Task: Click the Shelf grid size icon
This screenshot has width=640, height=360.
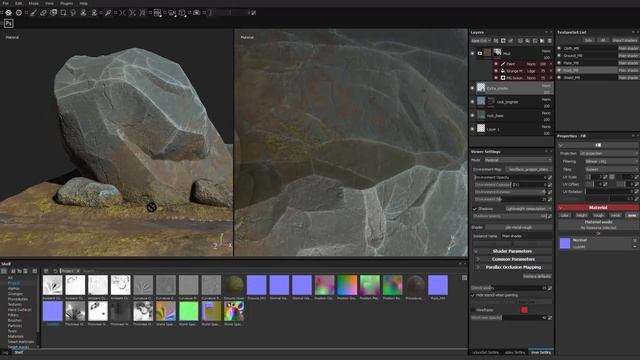Action: coord(464,278)
